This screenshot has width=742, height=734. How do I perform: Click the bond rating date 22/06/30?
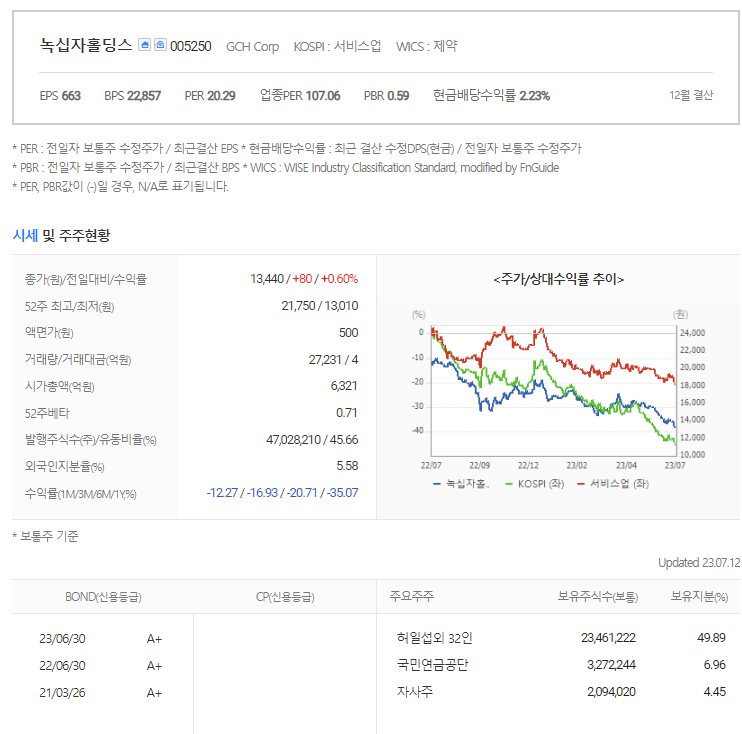(62, 666)
